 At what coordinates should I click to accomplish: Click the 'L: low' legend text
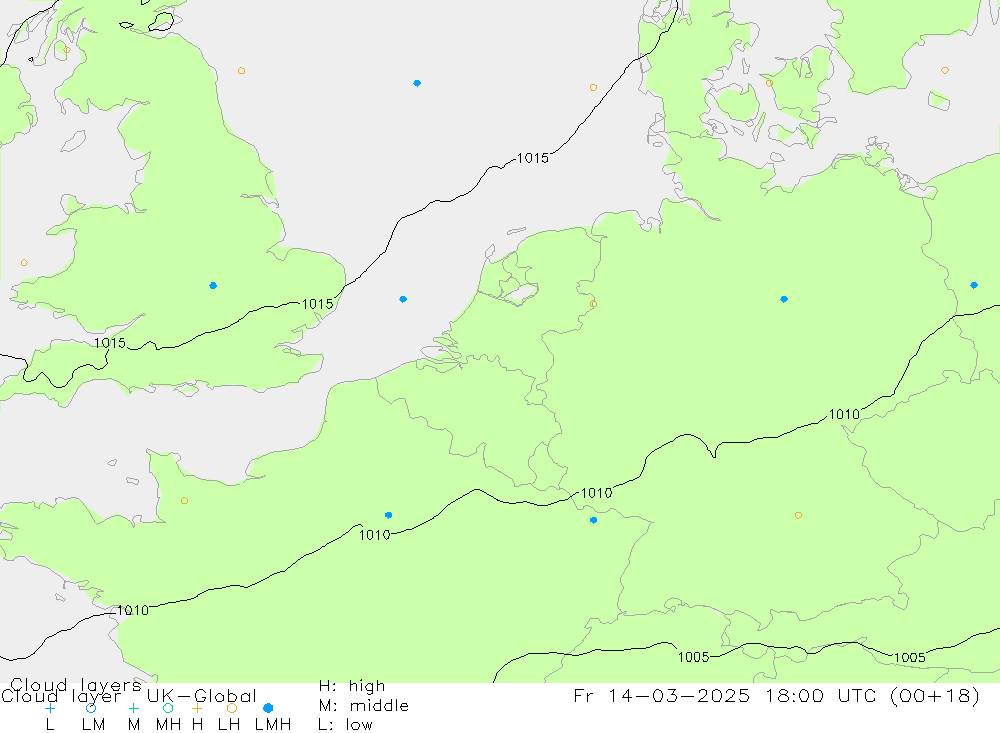point(345,725)
